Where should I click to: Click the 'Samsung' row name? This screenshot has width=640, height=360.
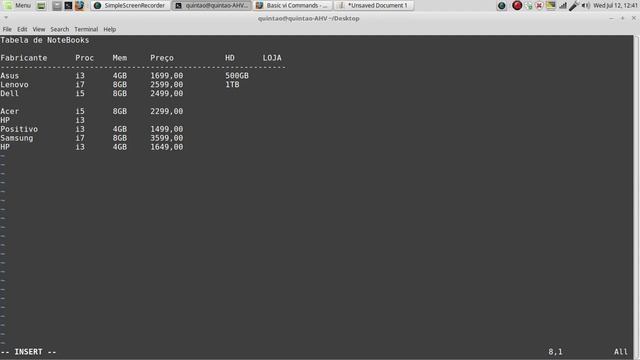pos(17,138)
